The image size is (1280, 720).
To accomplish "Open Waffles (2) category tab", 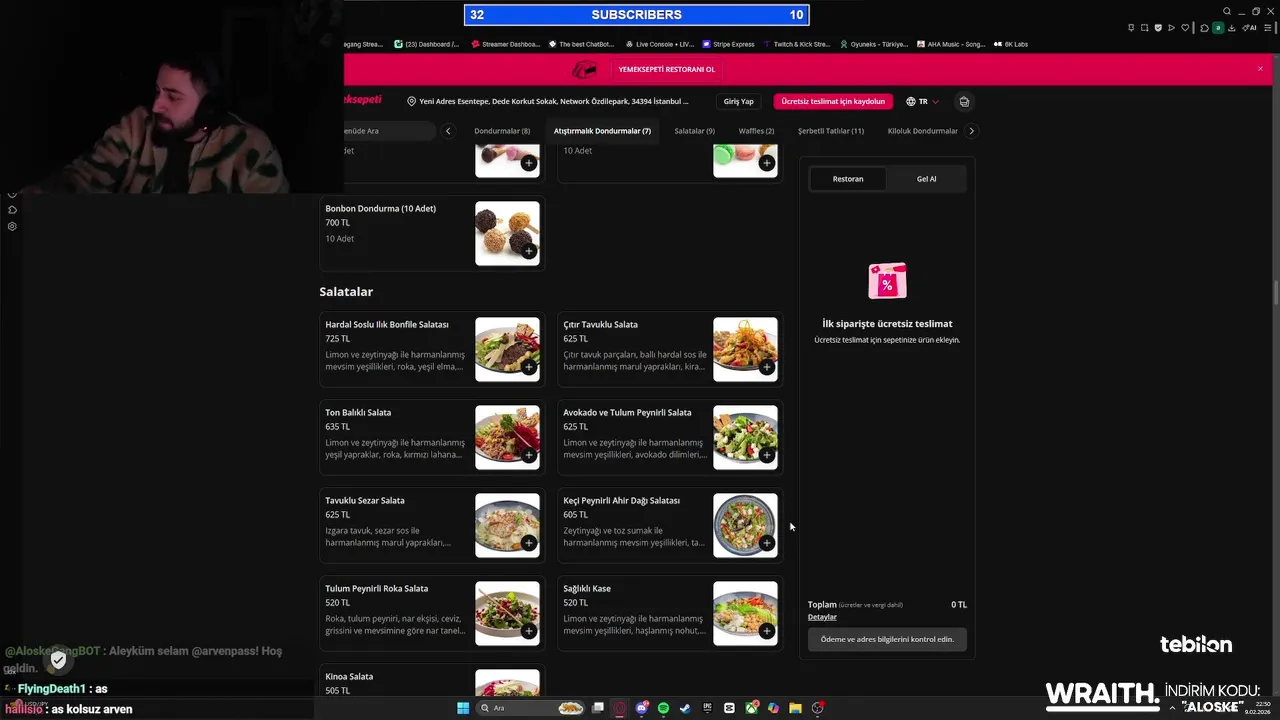I will [x=756, y=131].
